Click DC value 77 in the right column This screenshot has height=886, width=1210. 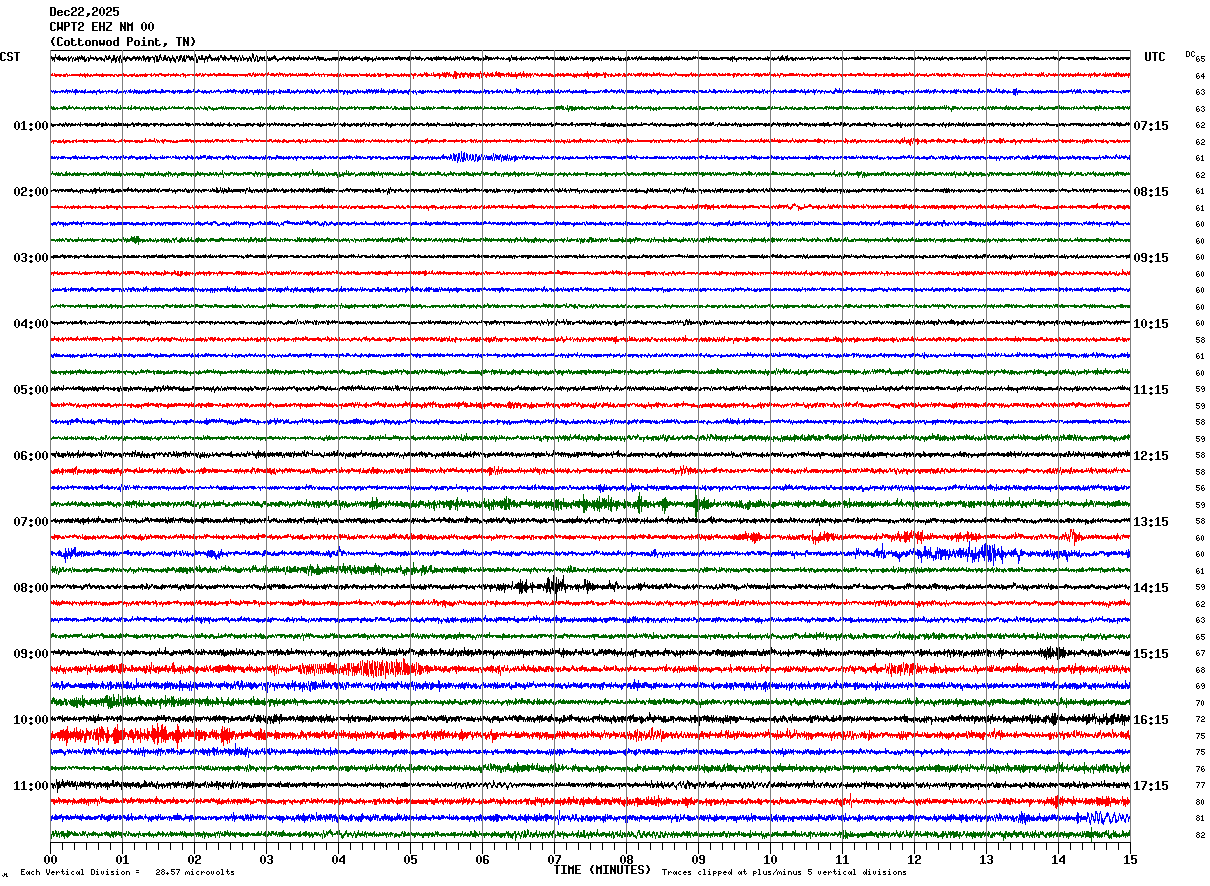[1200, 786]
